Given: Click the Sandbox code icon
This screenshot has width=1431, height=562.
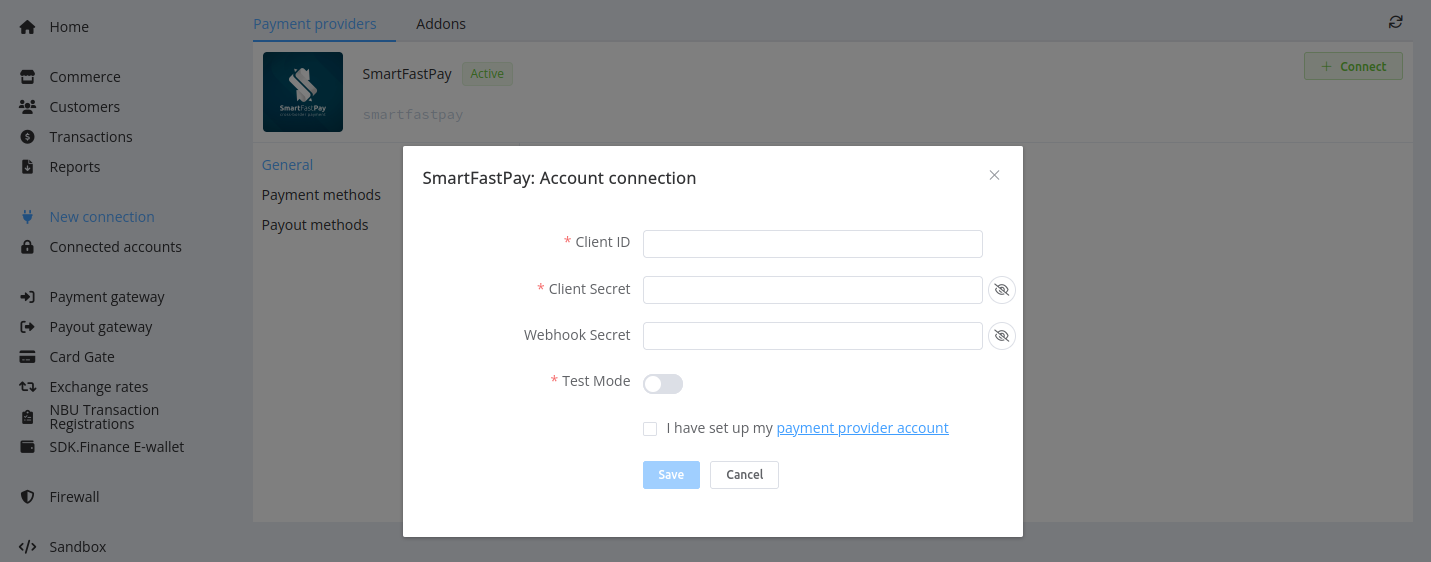Looking at the screenshot, I should click(x=28, y=547).
